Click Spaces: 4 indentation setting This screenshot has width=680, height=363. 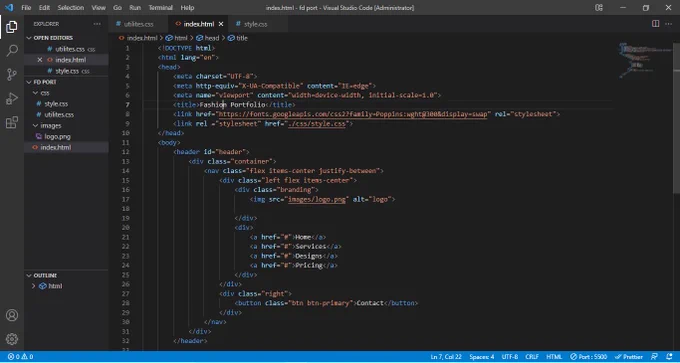[481, 357]
